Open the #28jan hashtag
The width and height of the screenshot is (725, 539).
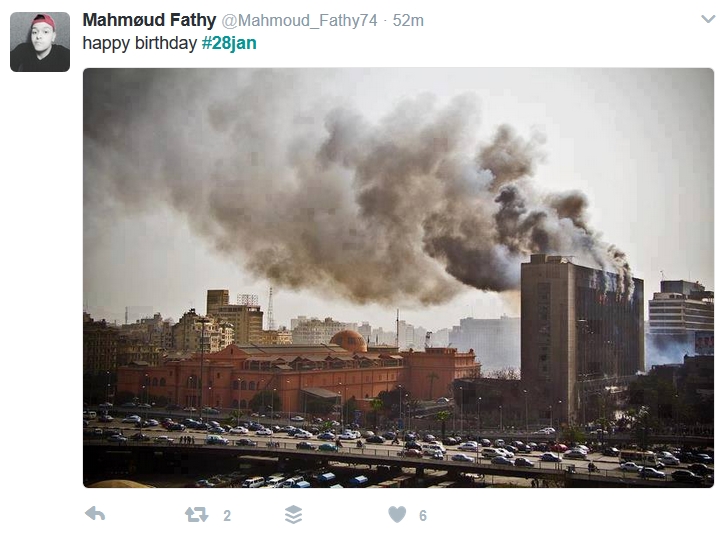[229, 43]
